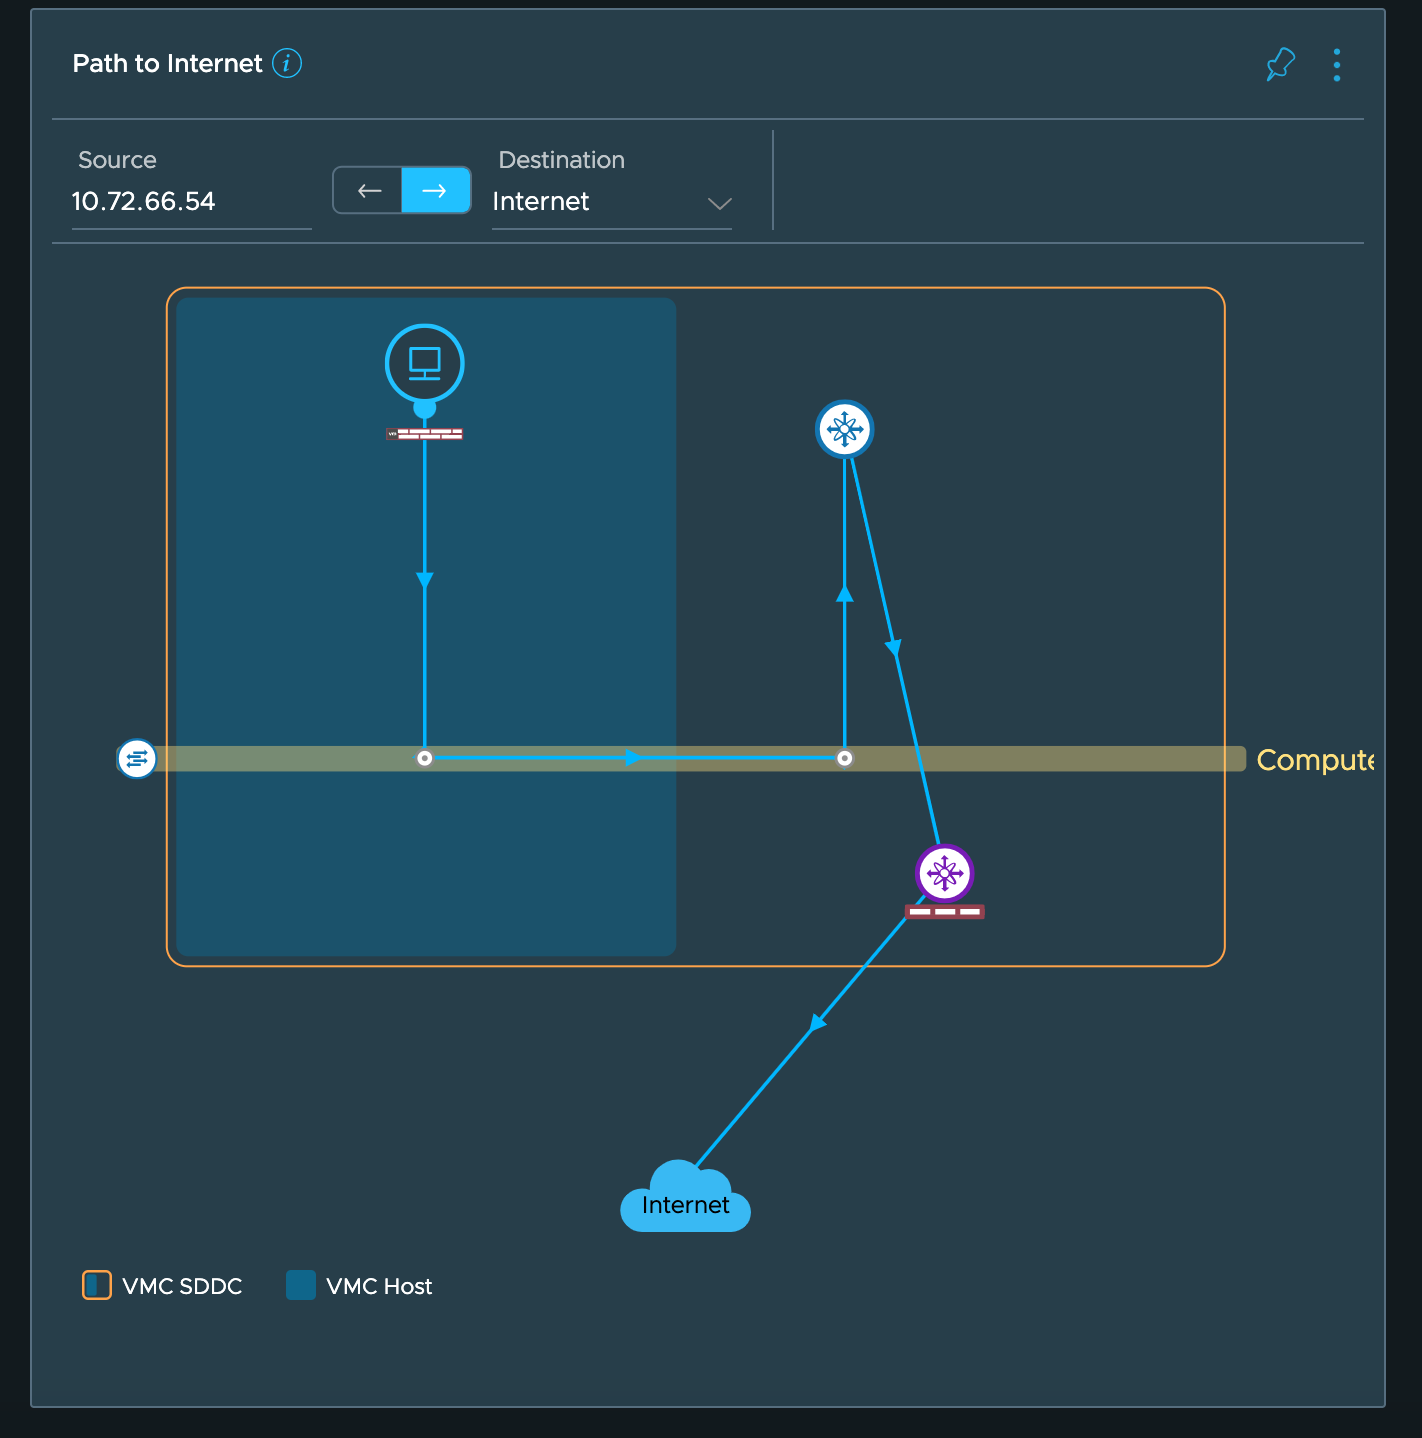The width and height of the screenshot is (1422, 1438).
Task: Click the right port on Compute segment
Action: click(x=845, y=759)
